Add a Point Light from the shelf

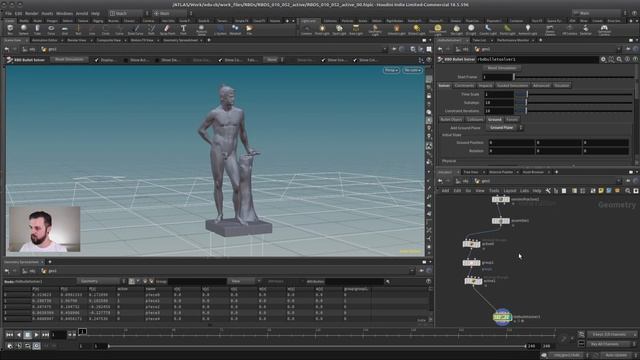click(x=322, y=29)
